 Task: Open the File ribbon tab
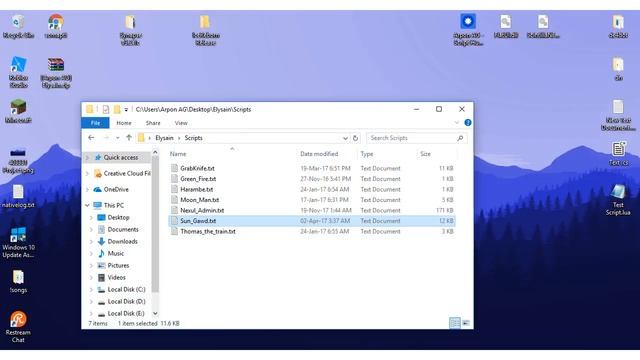click(x=95, y=123)
